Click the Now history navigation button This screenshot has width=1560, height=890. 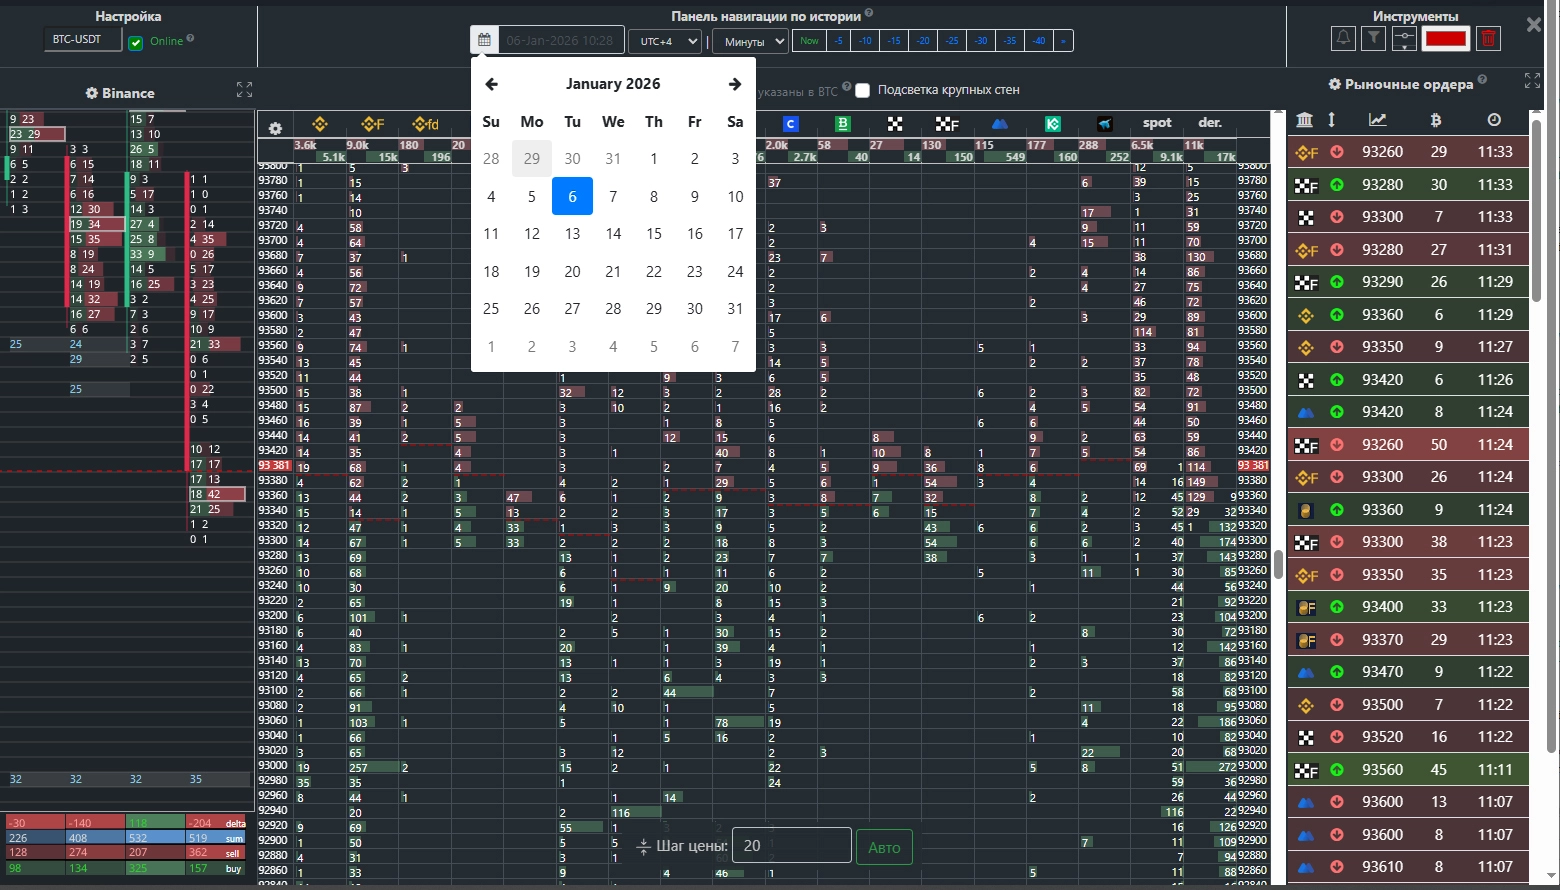[x=809, y=41]
